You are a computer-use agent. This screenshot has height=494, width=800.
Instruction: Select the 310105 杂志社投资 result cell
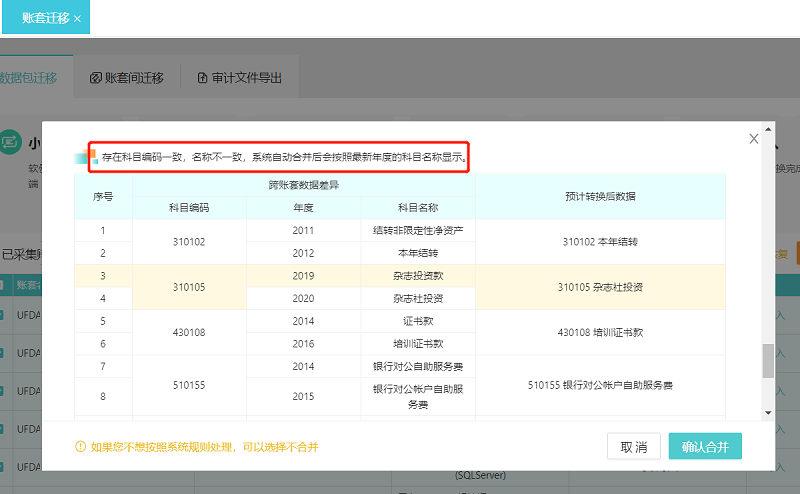[x=600, y=287]
